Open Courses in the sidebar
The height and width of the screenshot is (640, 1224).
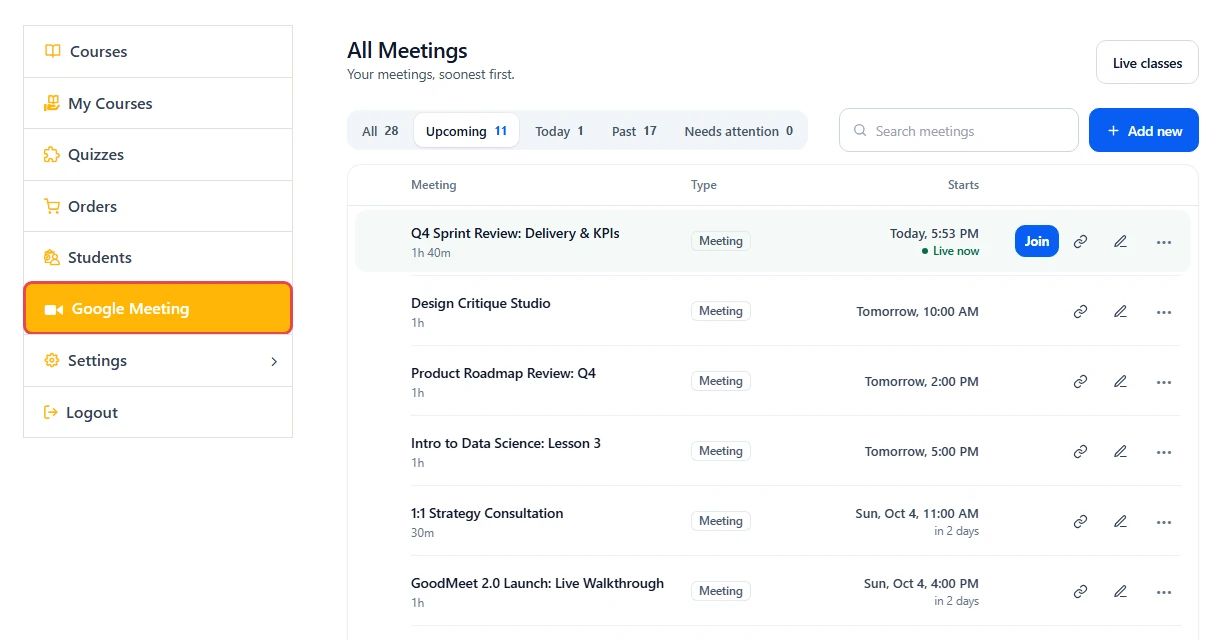click(x=158, y=51)
